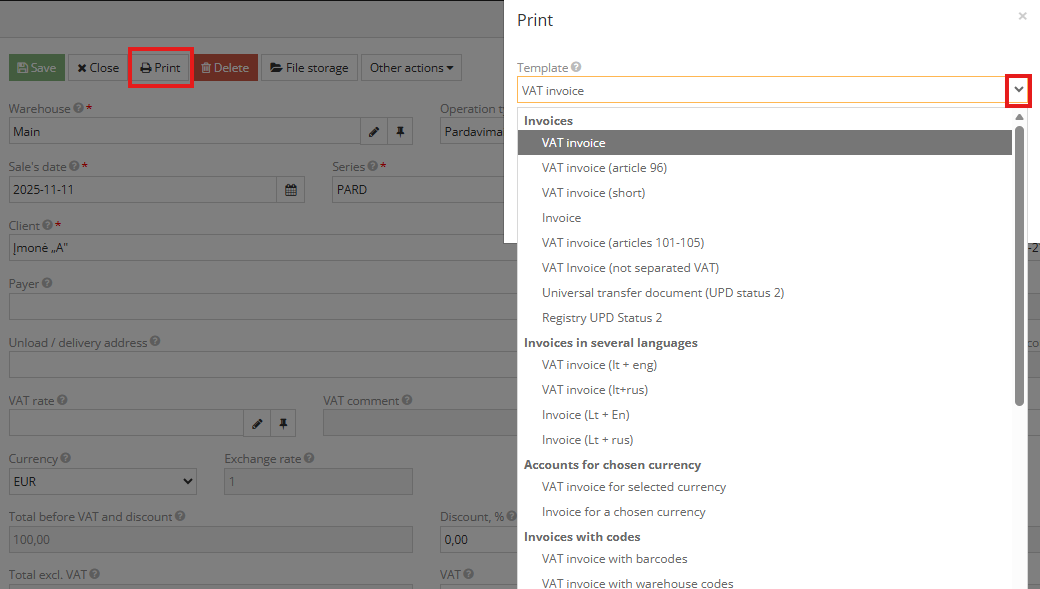Select VAT invoice (short) template
The width and height of the screenshot is (1040, 589).
click(593, 193)
